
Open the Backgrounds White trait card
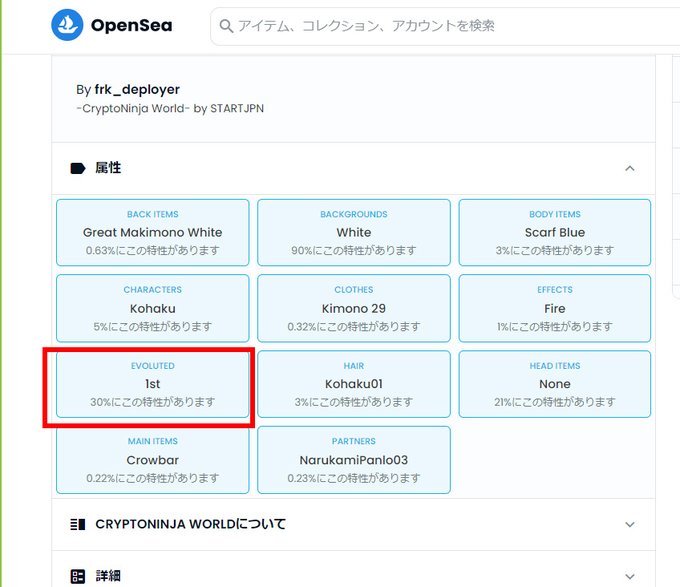coord(354,232)
